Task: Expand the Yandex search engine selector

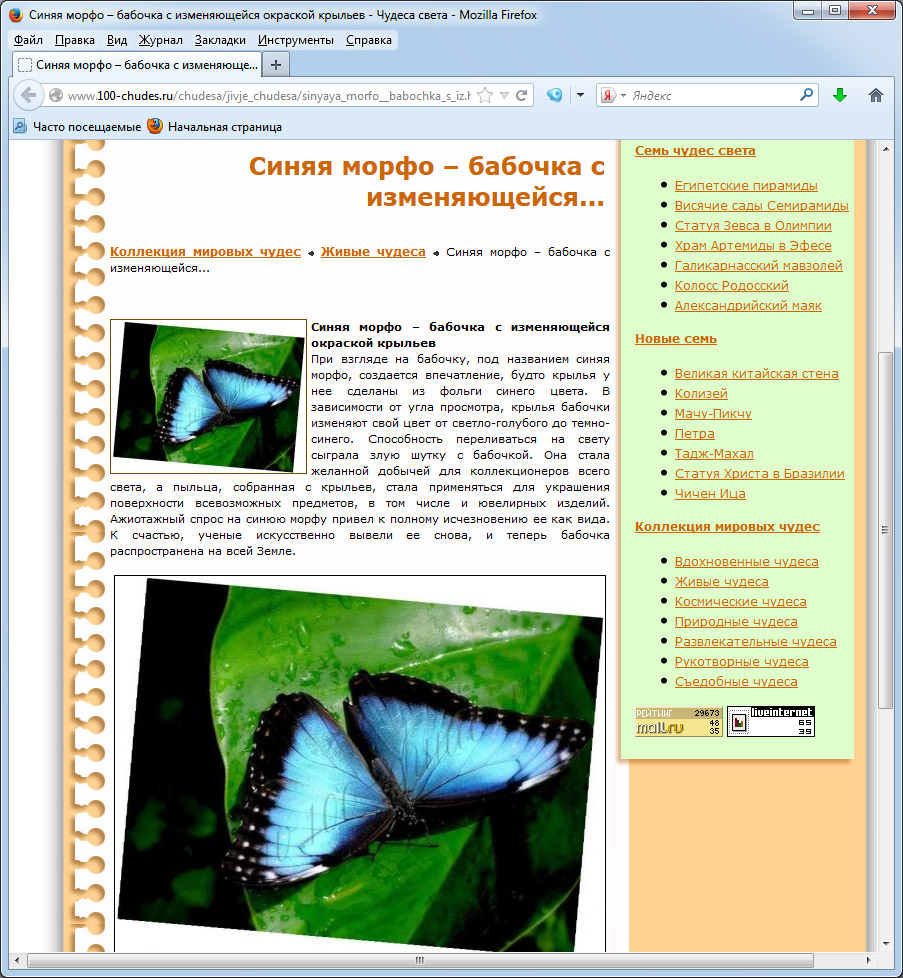Action: [x=623, y=96]
